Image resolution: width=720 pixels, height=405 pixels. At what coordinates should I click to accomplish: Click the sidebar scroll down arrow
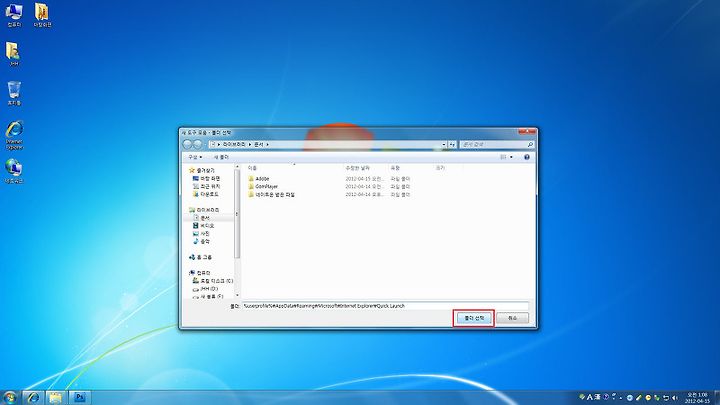[237, 295]
